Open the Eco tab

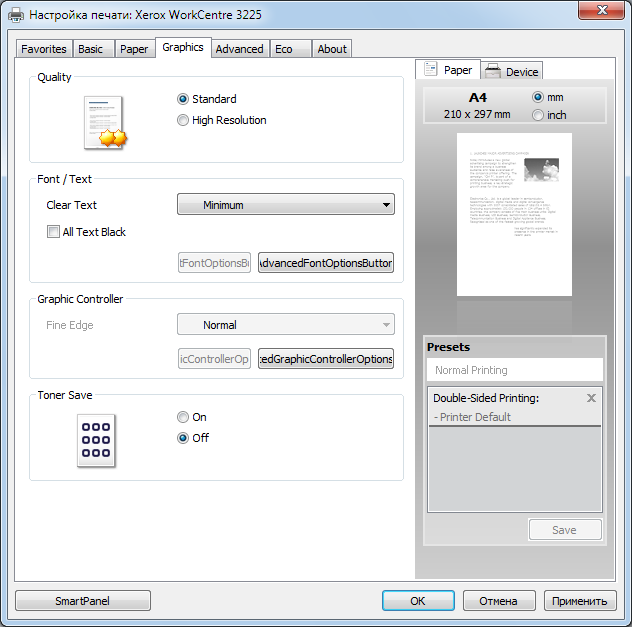point(290,49)
